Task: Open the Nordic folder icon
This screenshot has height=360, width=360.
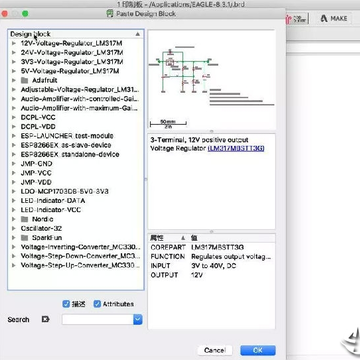Action: click(x=25, y=219)
